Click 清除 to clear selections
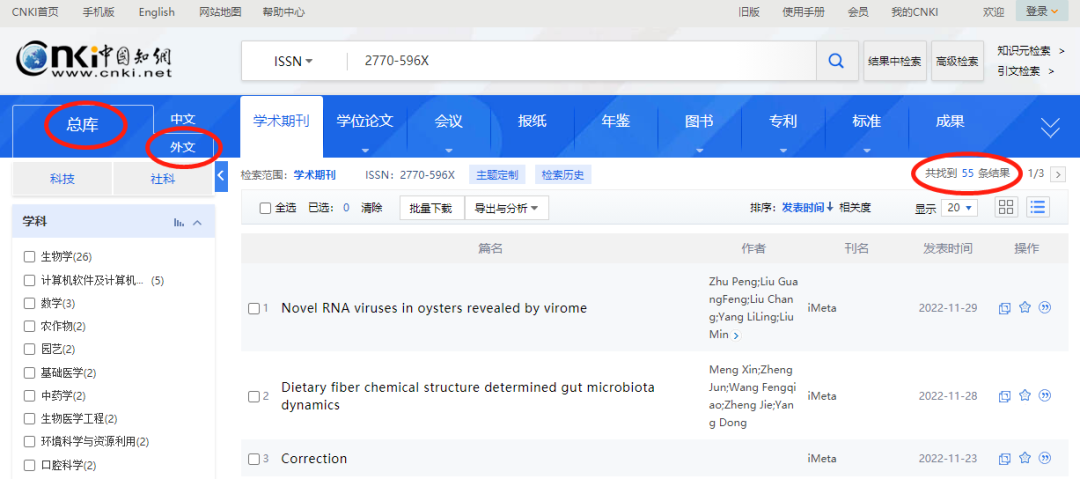 click(371, 207)
